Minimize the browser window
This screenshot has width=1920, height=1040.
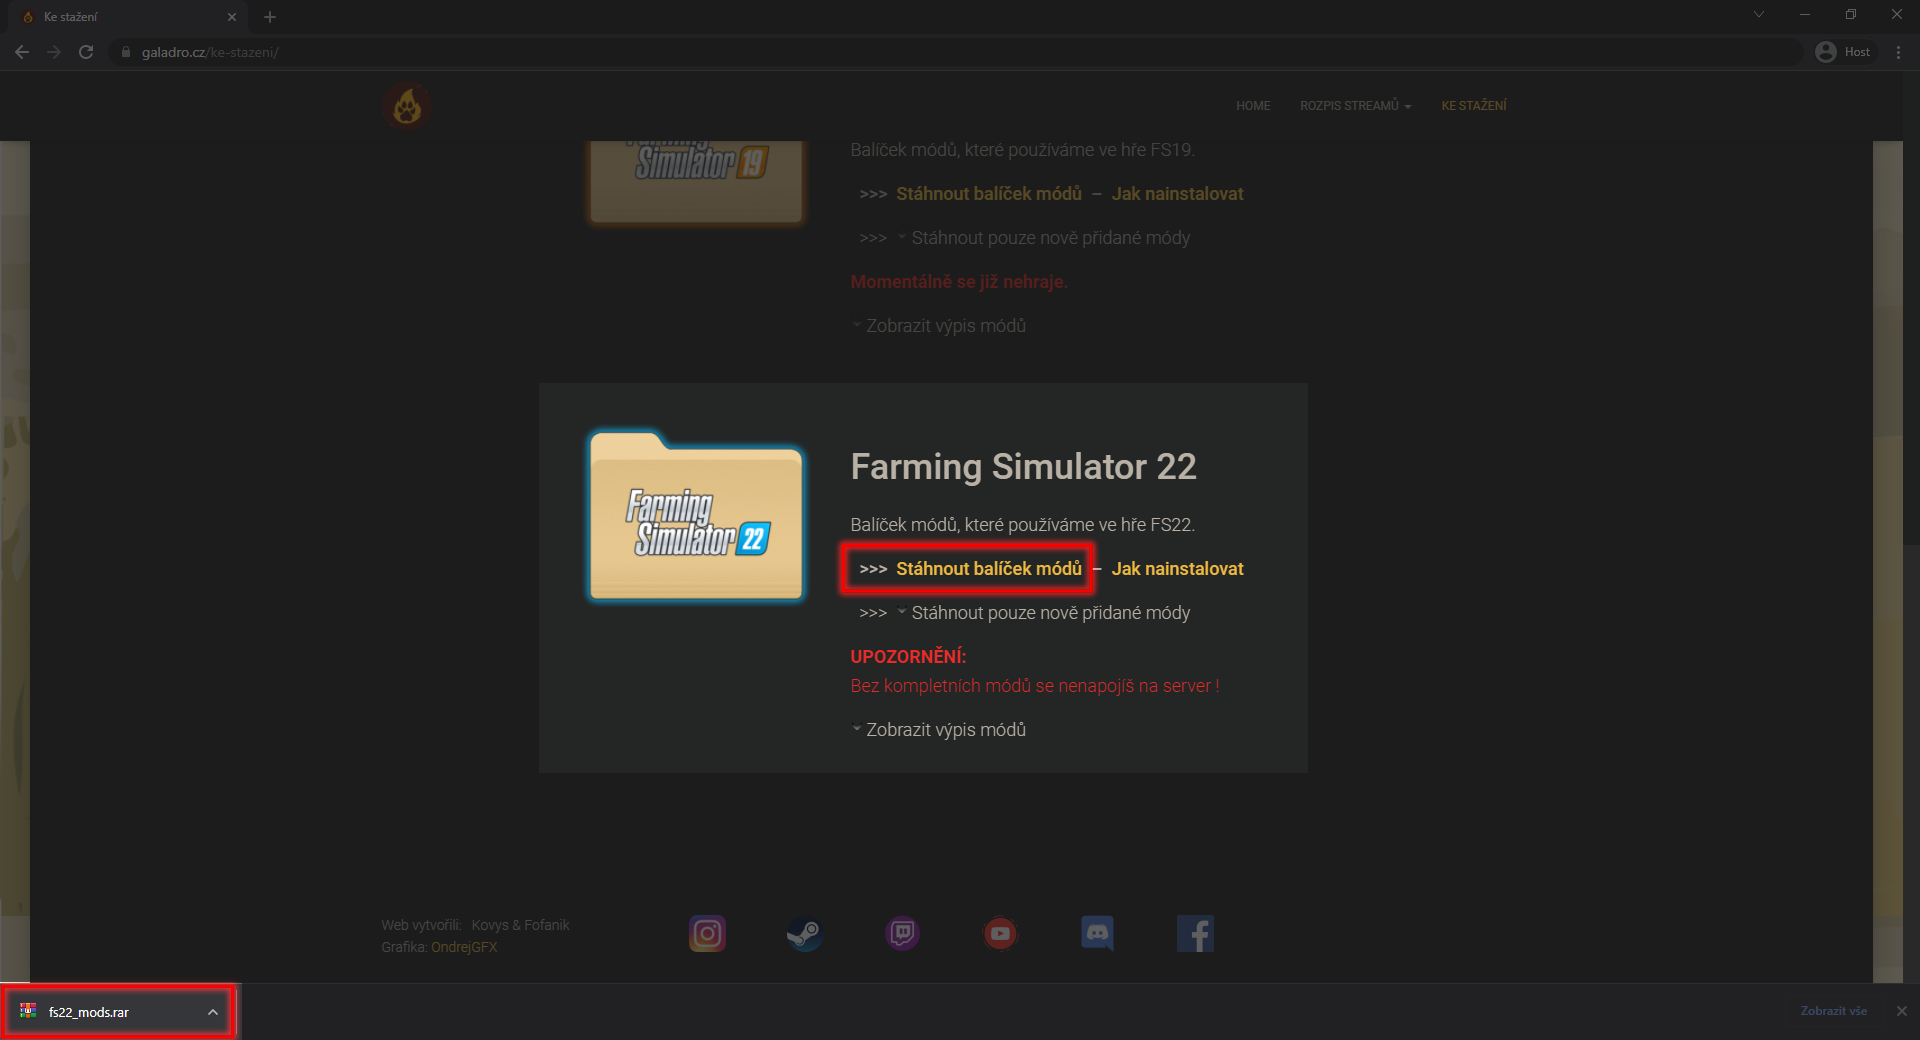point(1805,14)
